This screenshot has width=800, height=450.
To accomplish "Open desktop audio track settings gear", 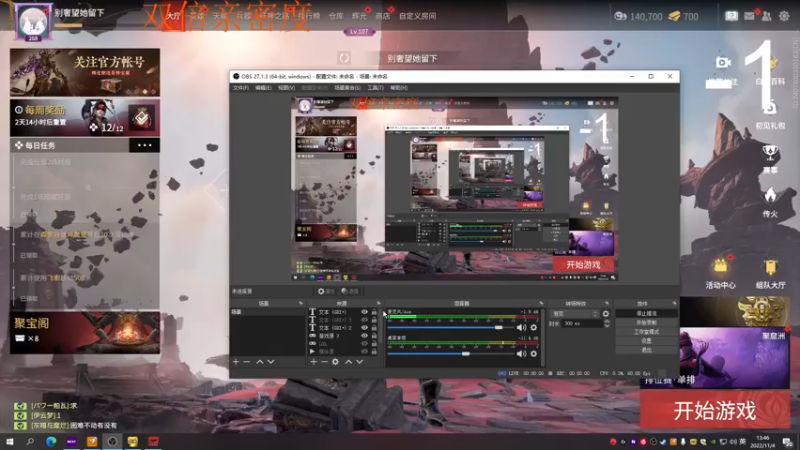I will (534, 354).
